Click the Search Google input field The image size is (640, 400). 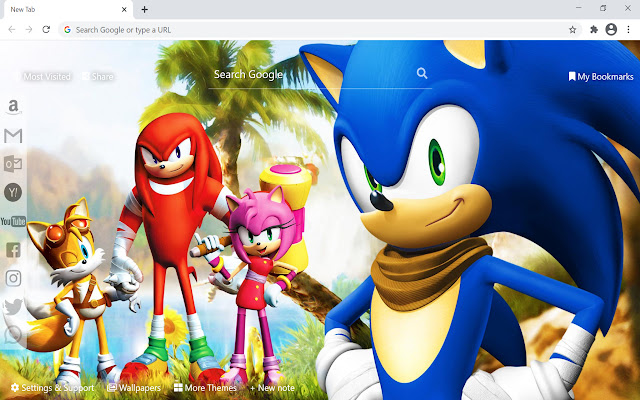[x=320, y=75]
